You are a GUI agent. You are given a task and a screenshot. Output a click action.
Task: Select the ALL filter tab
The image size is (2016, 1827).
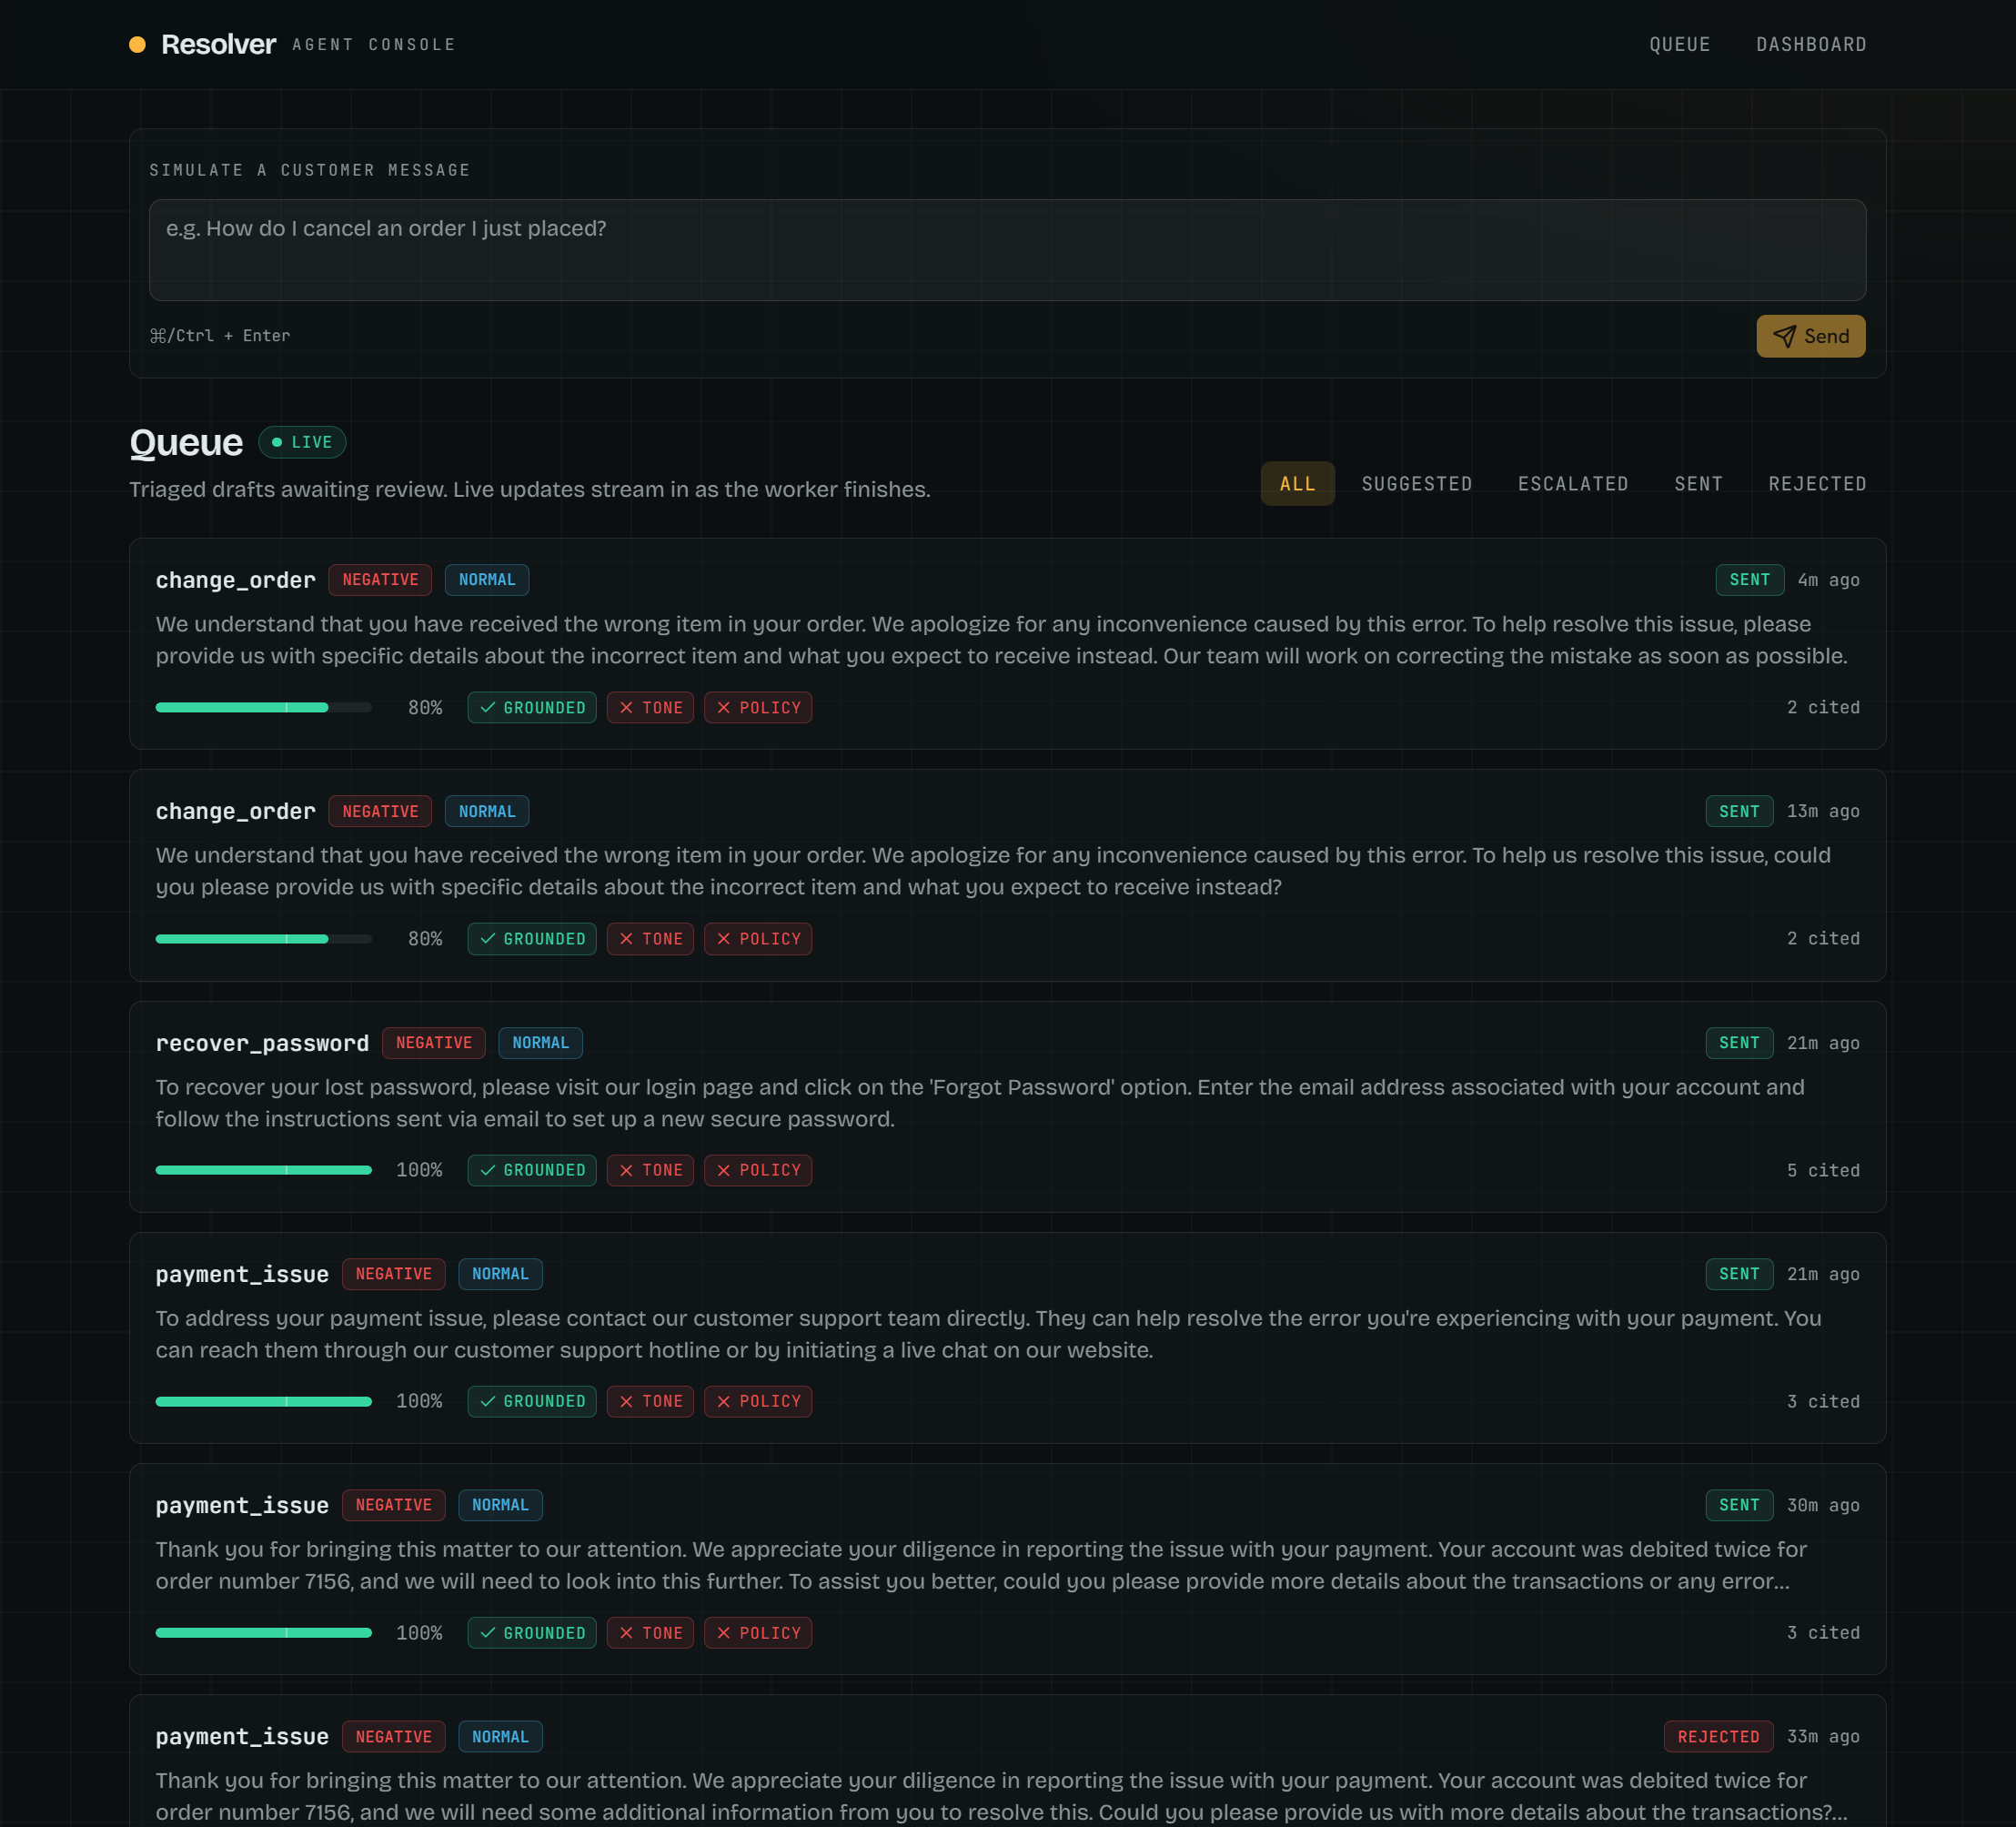[x=1297, y=483]
